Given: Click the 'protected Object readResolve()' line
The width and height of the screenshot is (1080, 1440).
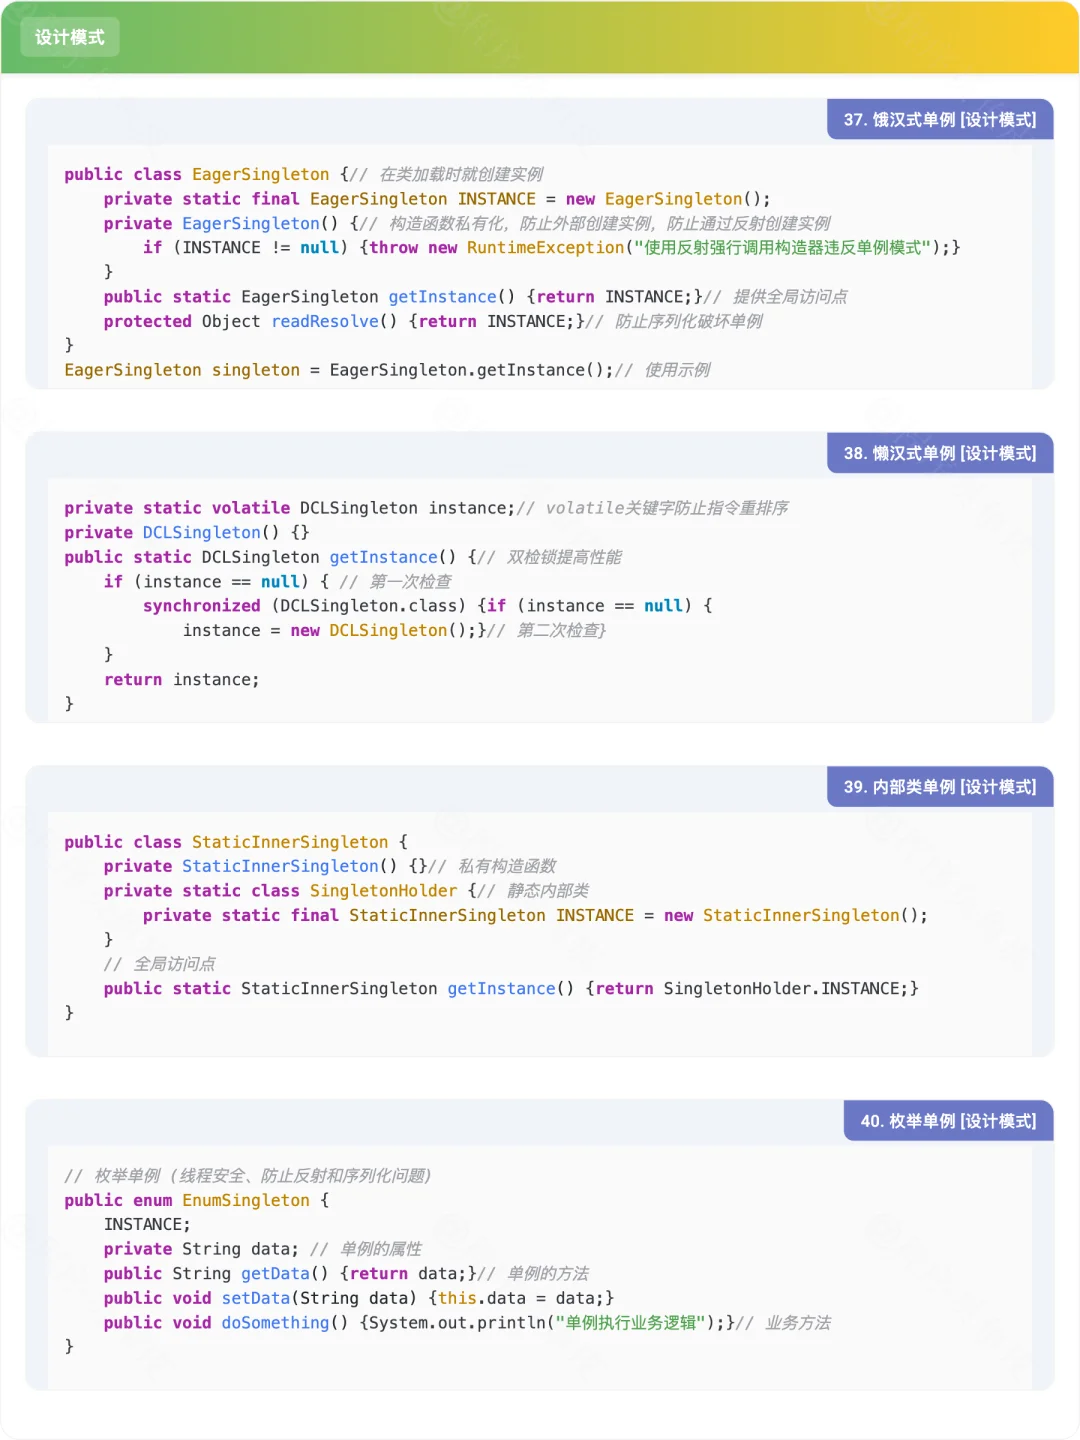Looking at the screenshot, I should tap(344, 321).
